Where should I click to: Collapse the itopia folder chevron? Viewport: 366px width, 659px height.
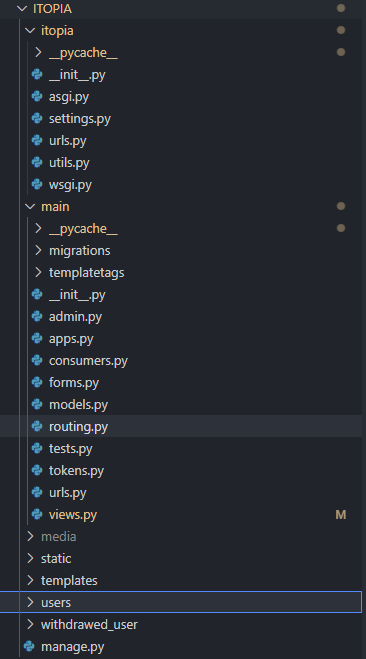[30, 31]
